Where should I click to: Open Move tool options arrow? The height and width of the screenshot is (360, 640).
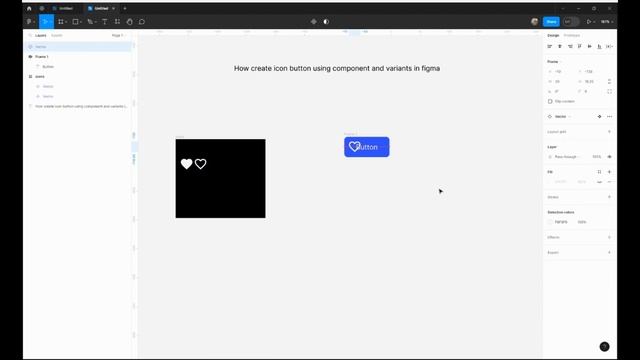click(50, 22)
